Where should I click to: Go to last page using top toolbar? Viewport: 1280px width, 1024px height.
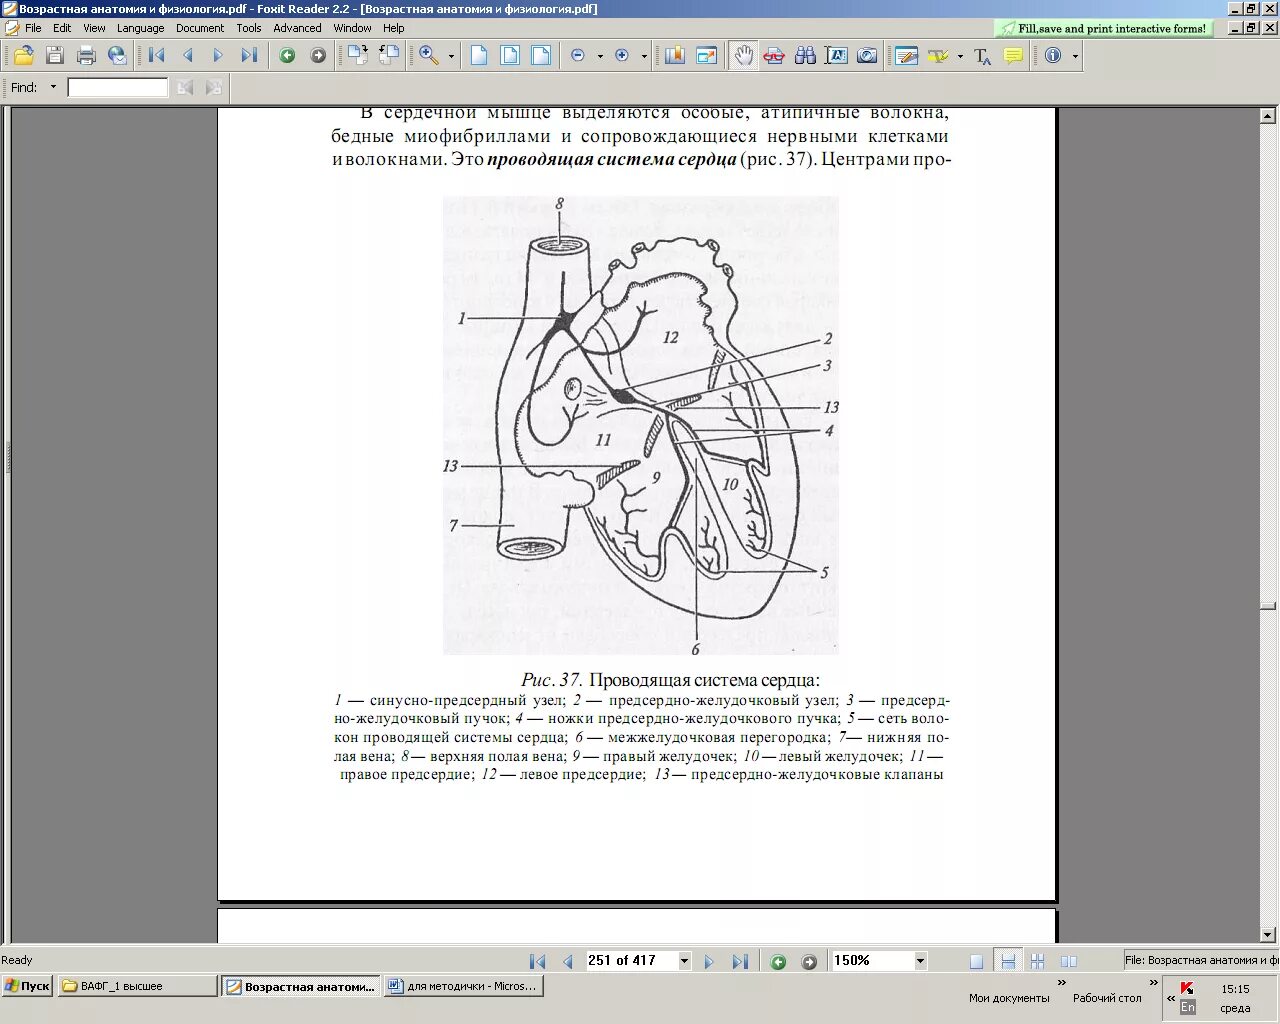coord(249,56)
